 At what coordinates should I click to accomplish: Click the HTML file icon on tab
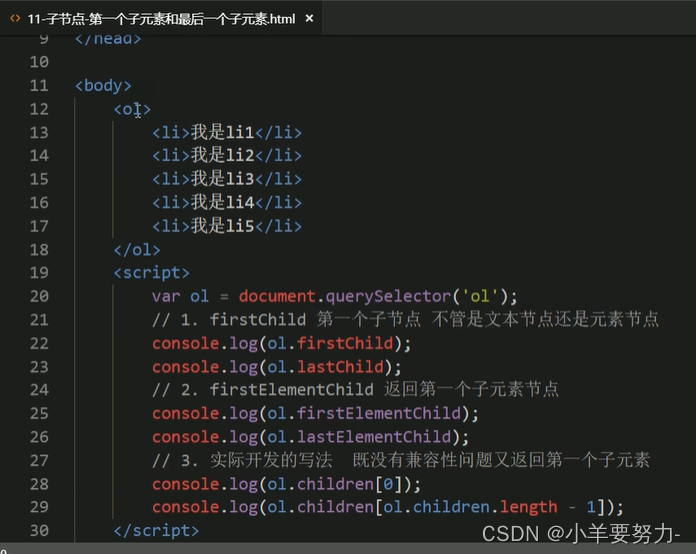[15, 19]
